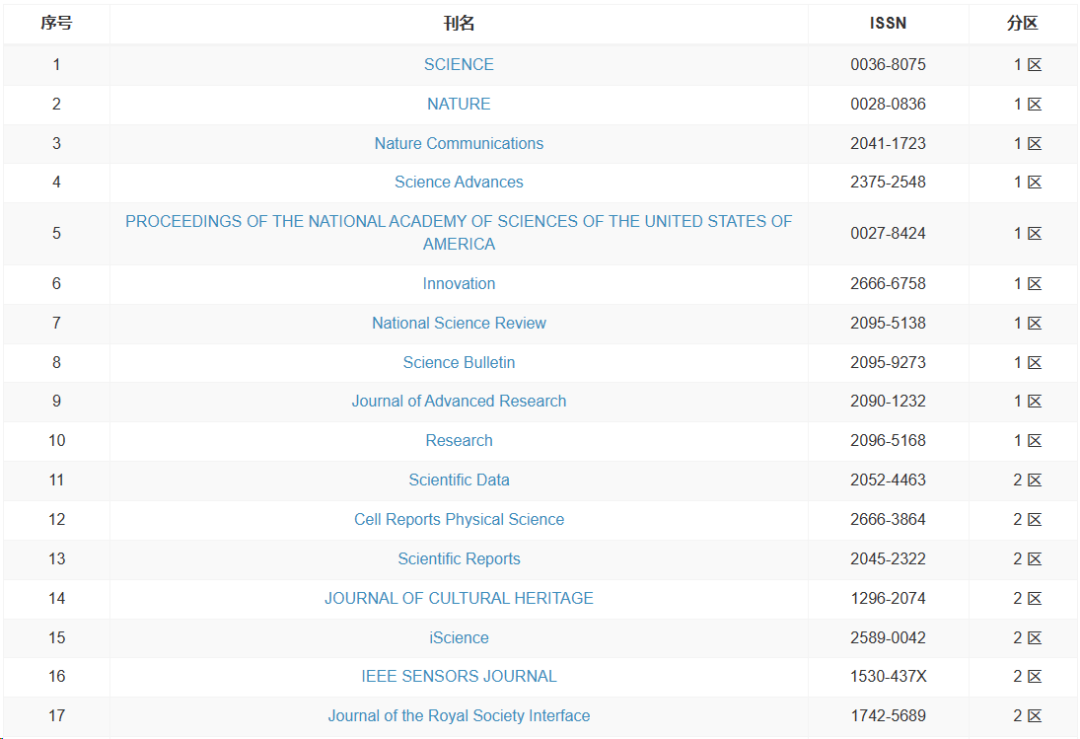Open IEEE SENSORS JOURNAL link
The width and height of the screenshot is (1080, 739).
pyautogui.click(x=459, y=676)
